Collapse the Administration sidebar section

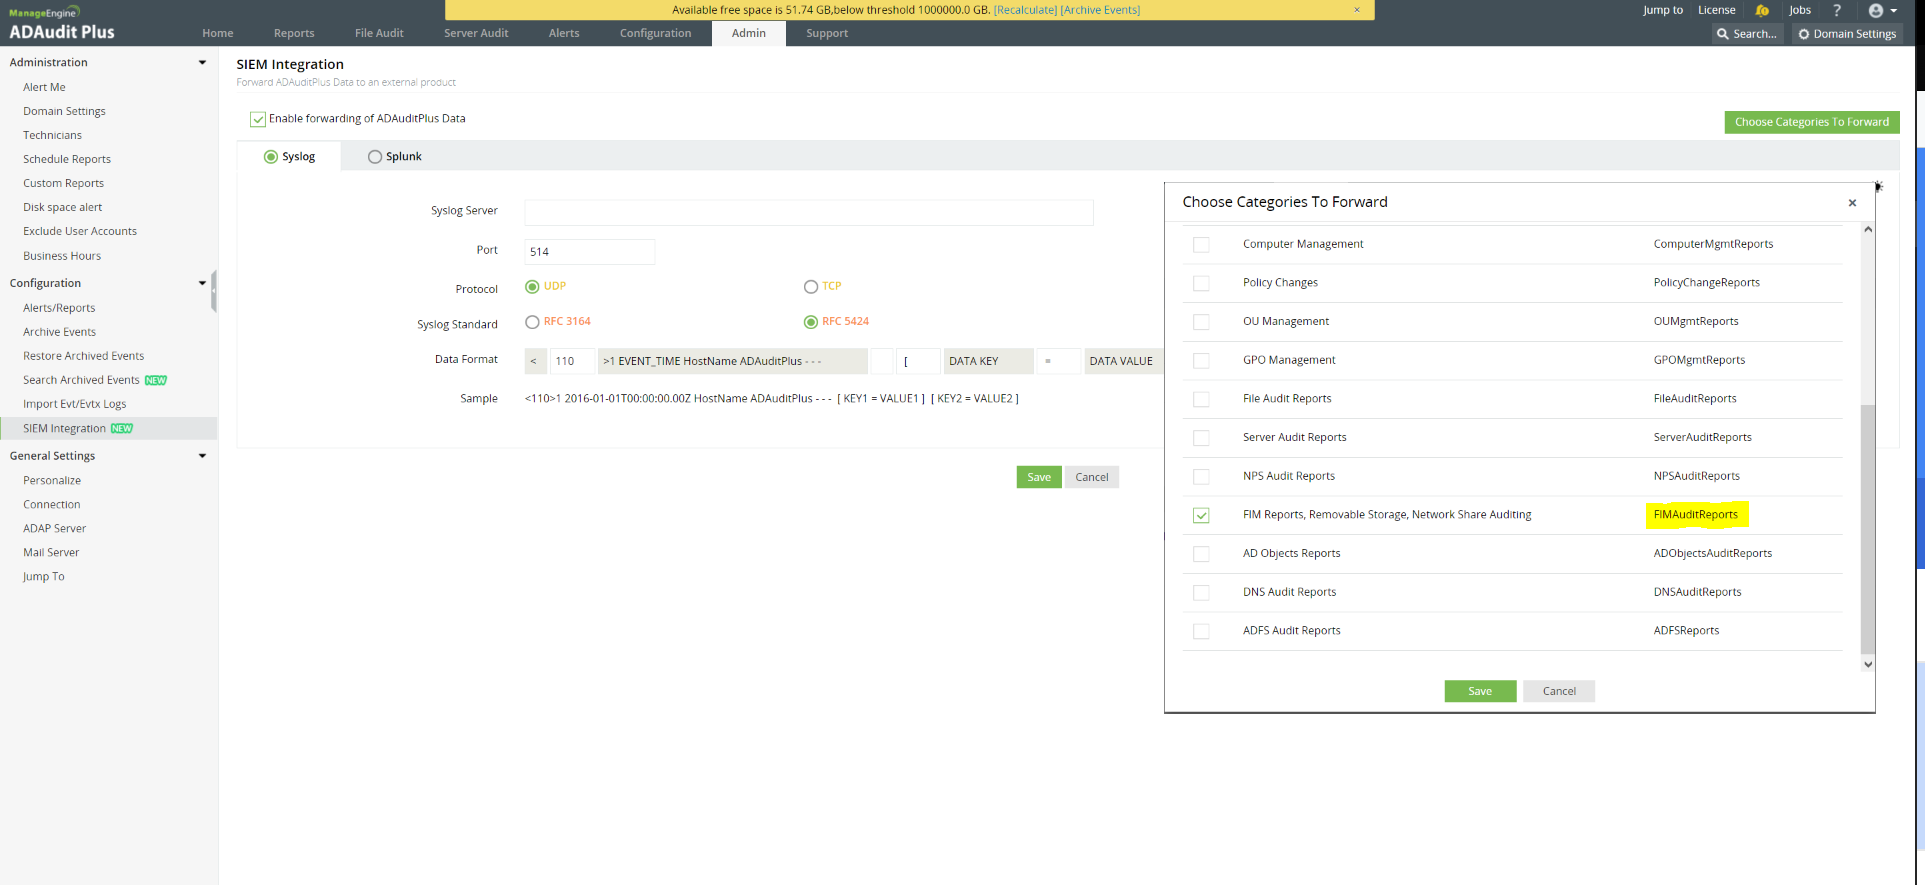[x=202, y=62]
